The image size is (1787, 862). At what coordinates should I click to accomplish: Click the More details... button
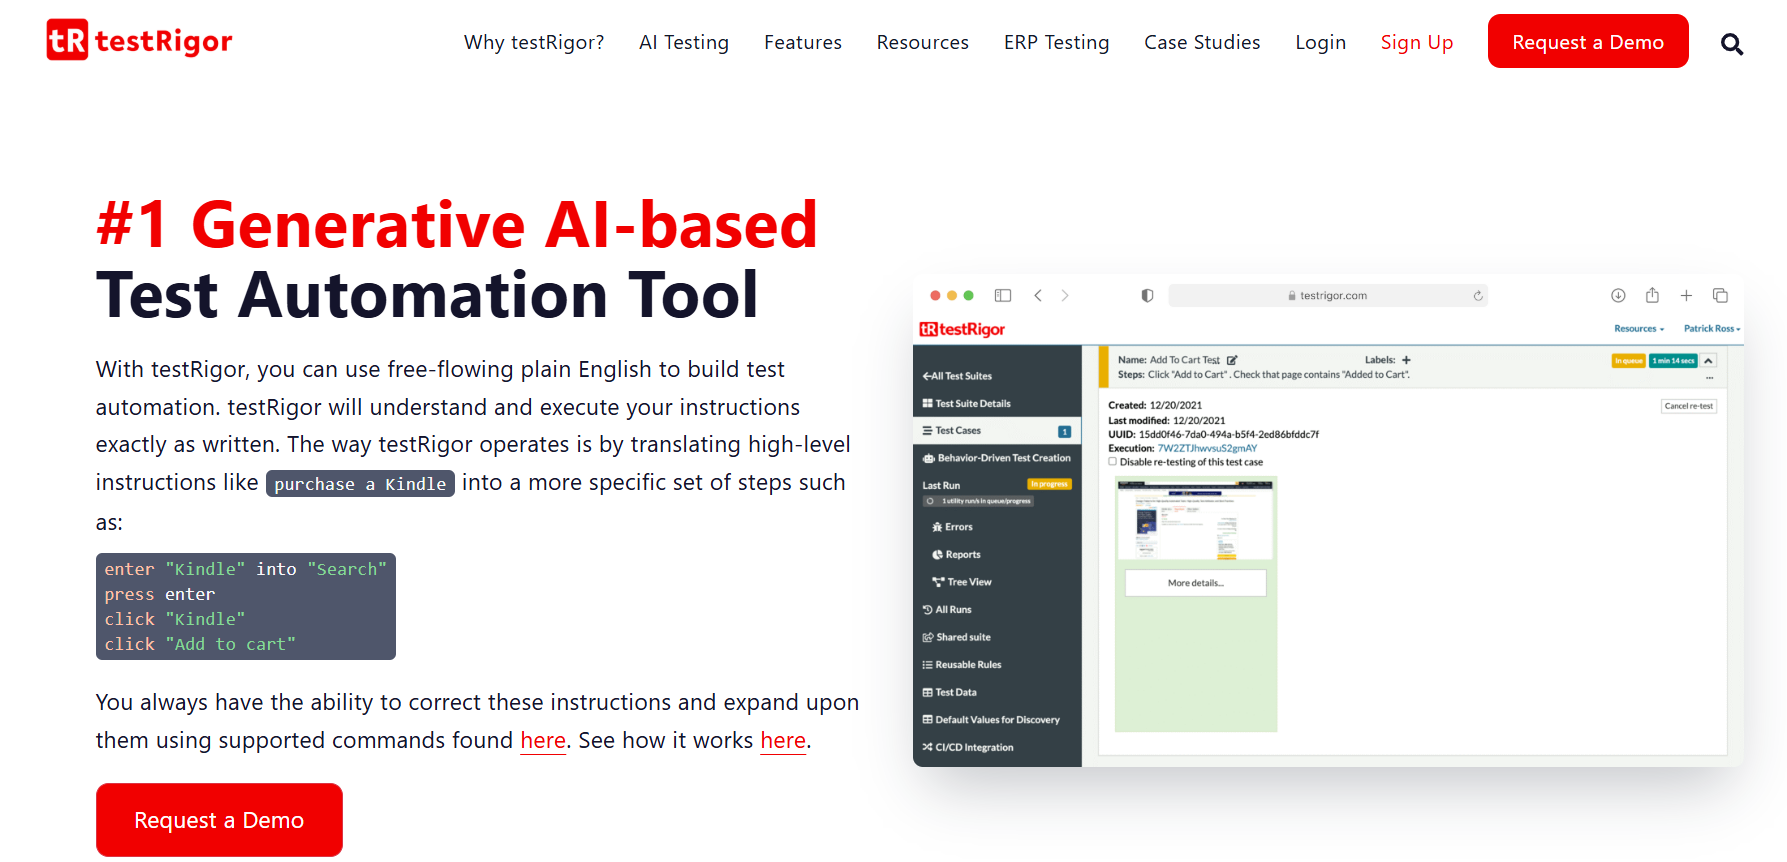1195,583
